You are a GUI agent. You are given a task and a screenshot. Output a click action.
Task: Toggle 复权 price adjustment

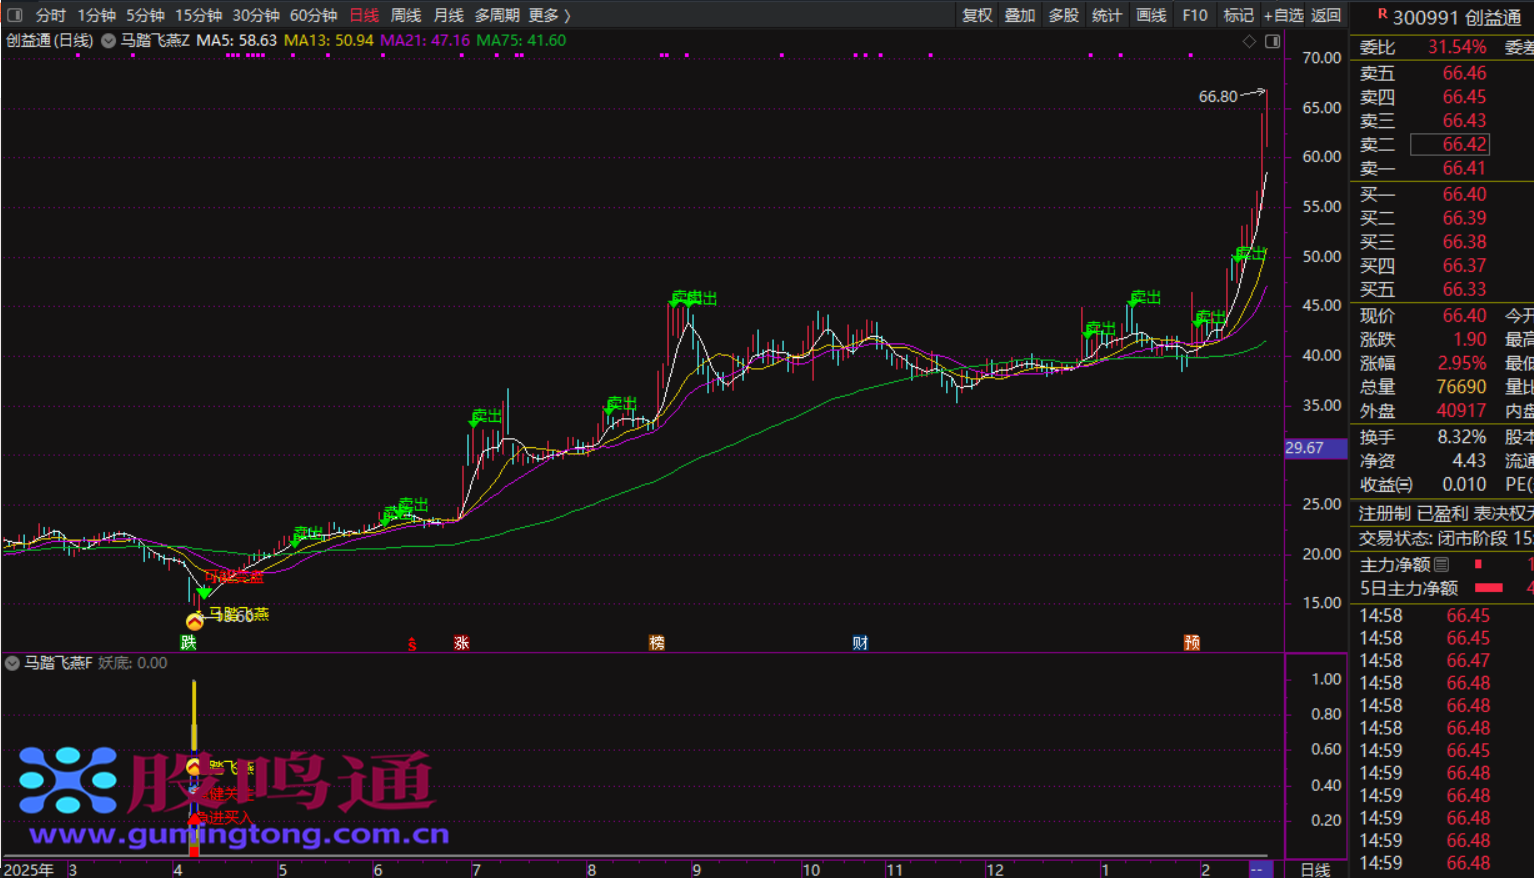pyautogui.click(x=977, y=15)
